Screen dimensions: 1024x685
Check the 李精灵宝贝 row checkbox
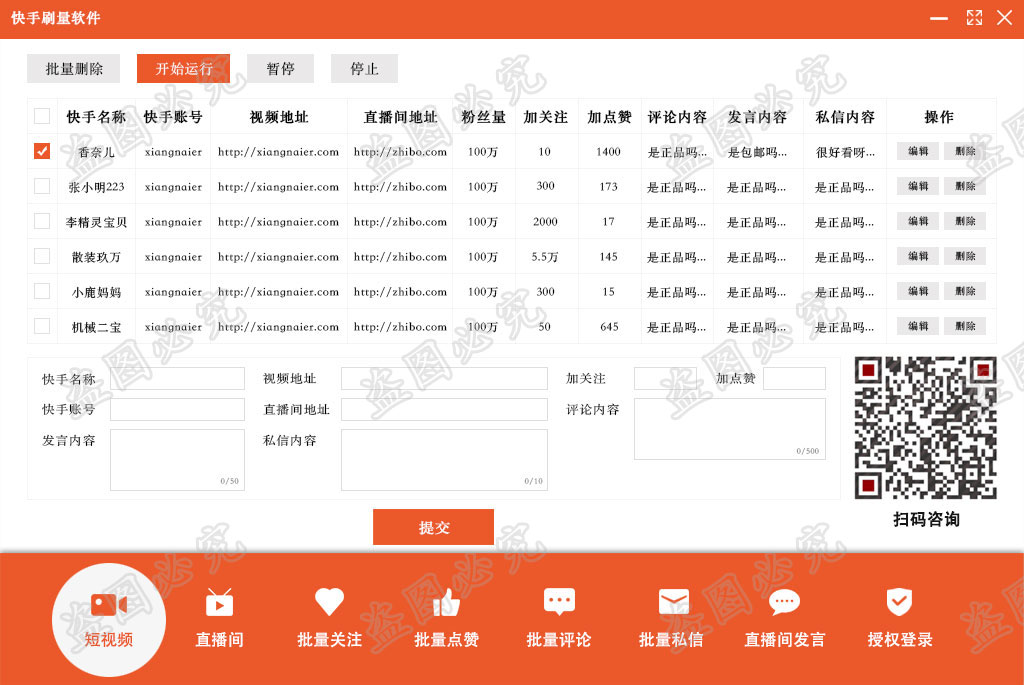pyautogui.click(x=42, y=221)
